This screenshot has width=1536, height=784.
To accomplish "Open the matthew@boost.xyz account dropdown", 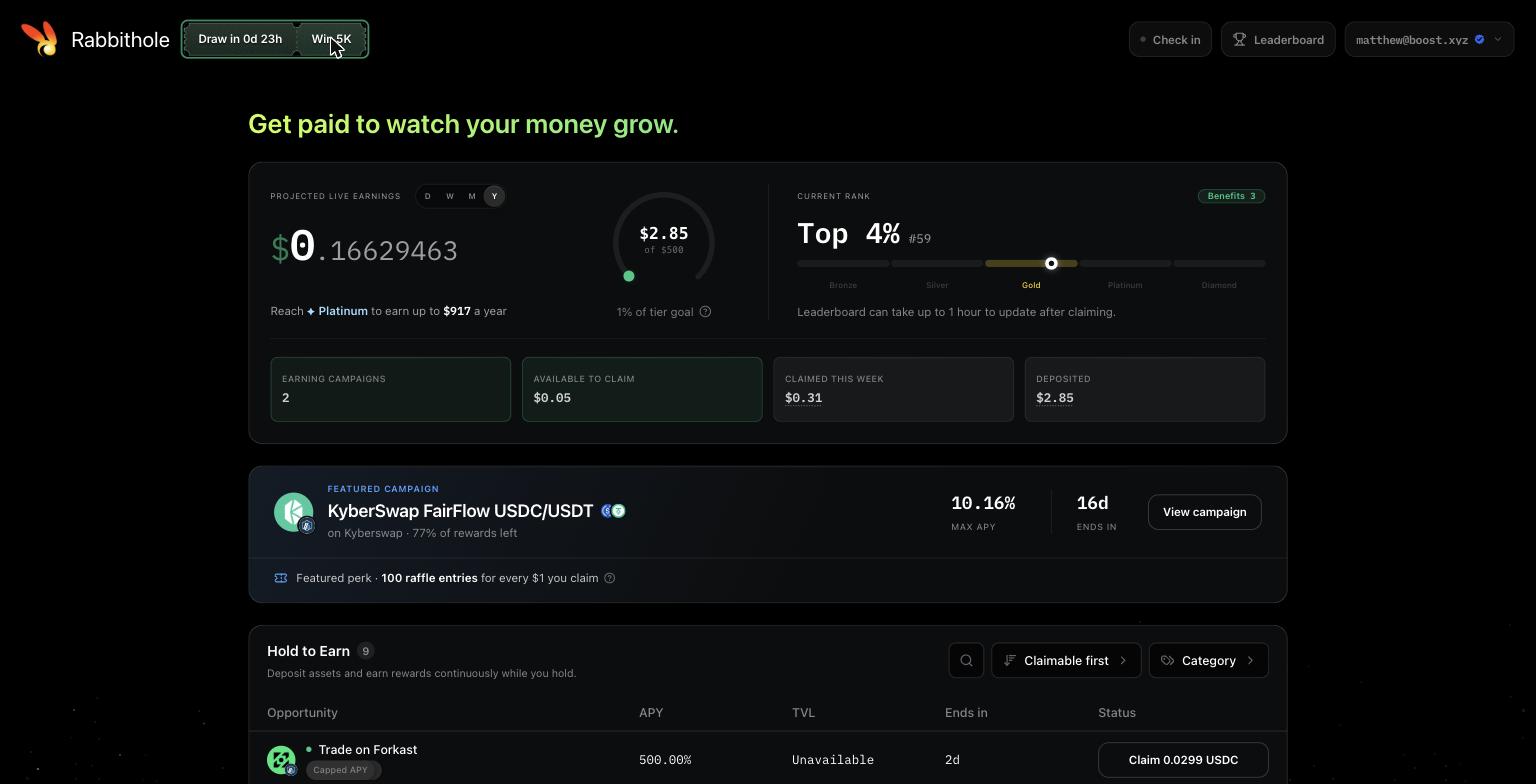I will [x=1429, y=40].
